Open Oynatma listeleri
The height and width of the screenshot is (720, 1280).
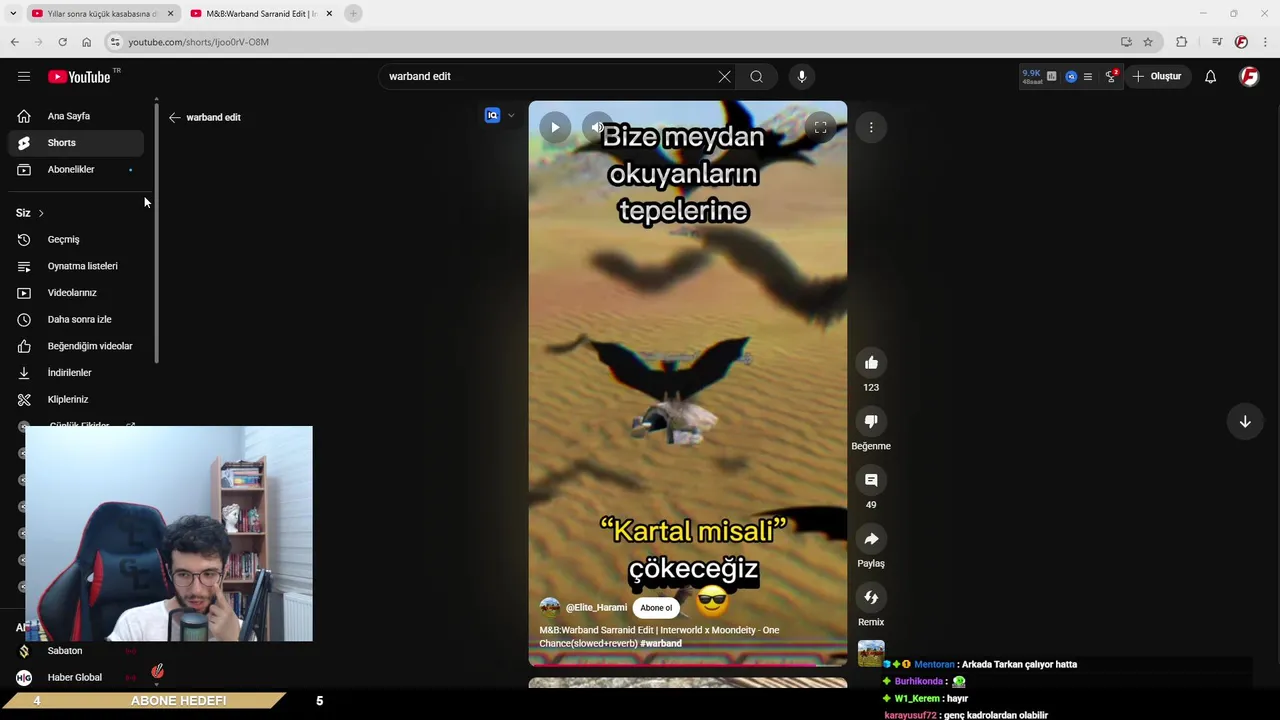tap(76, 266)
